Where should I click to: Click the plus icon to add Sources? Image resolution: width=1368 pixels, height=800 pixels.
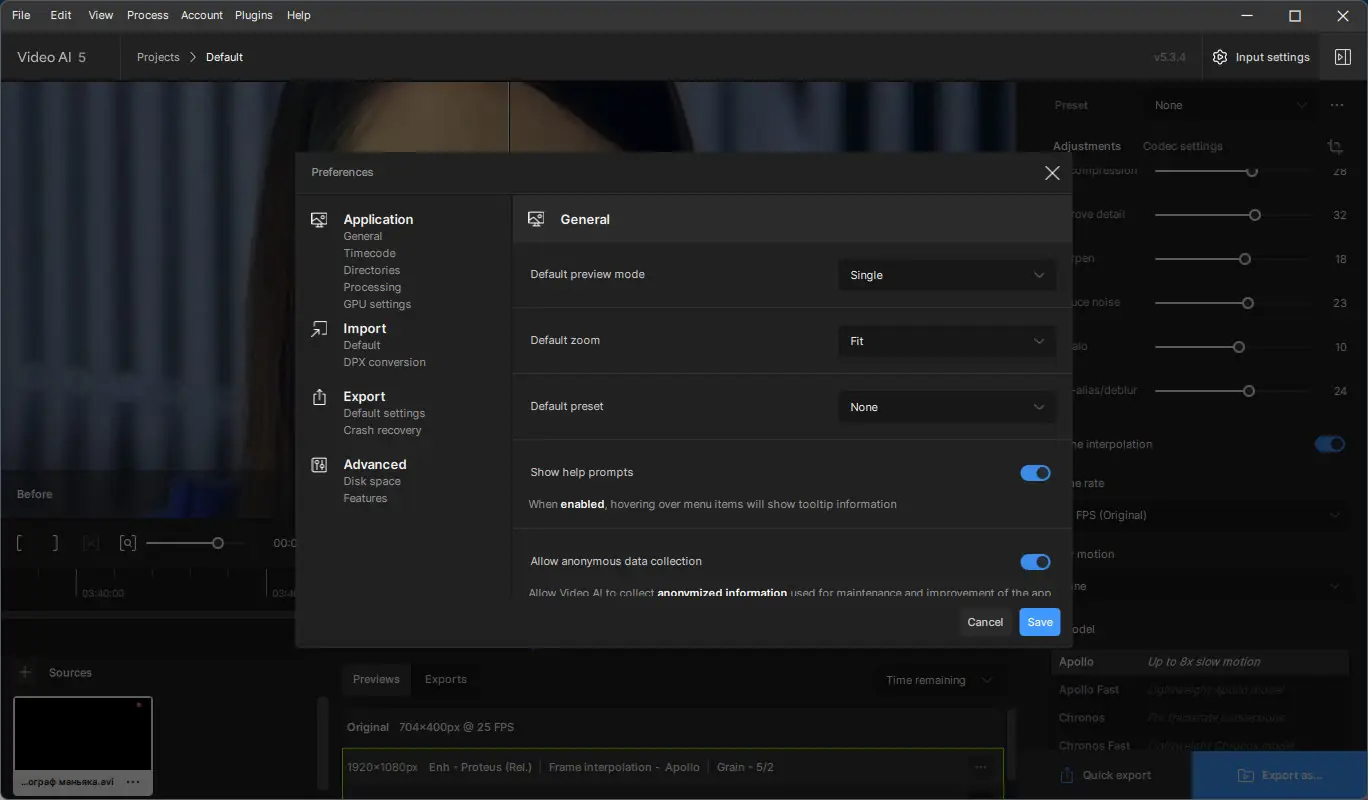[25, 672]
